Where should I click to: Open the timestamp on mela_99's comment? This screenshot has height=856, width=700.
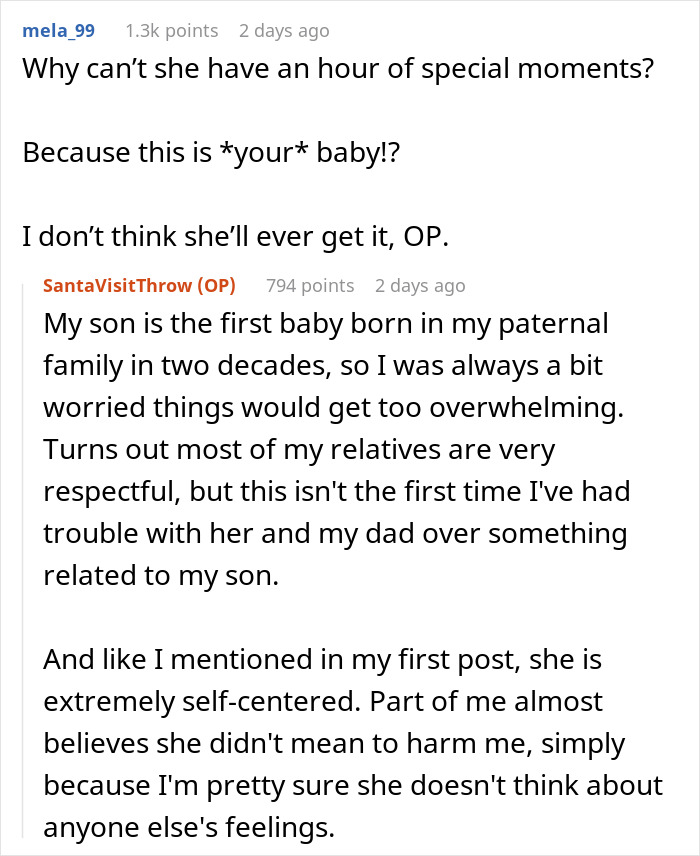pos(283,31)
